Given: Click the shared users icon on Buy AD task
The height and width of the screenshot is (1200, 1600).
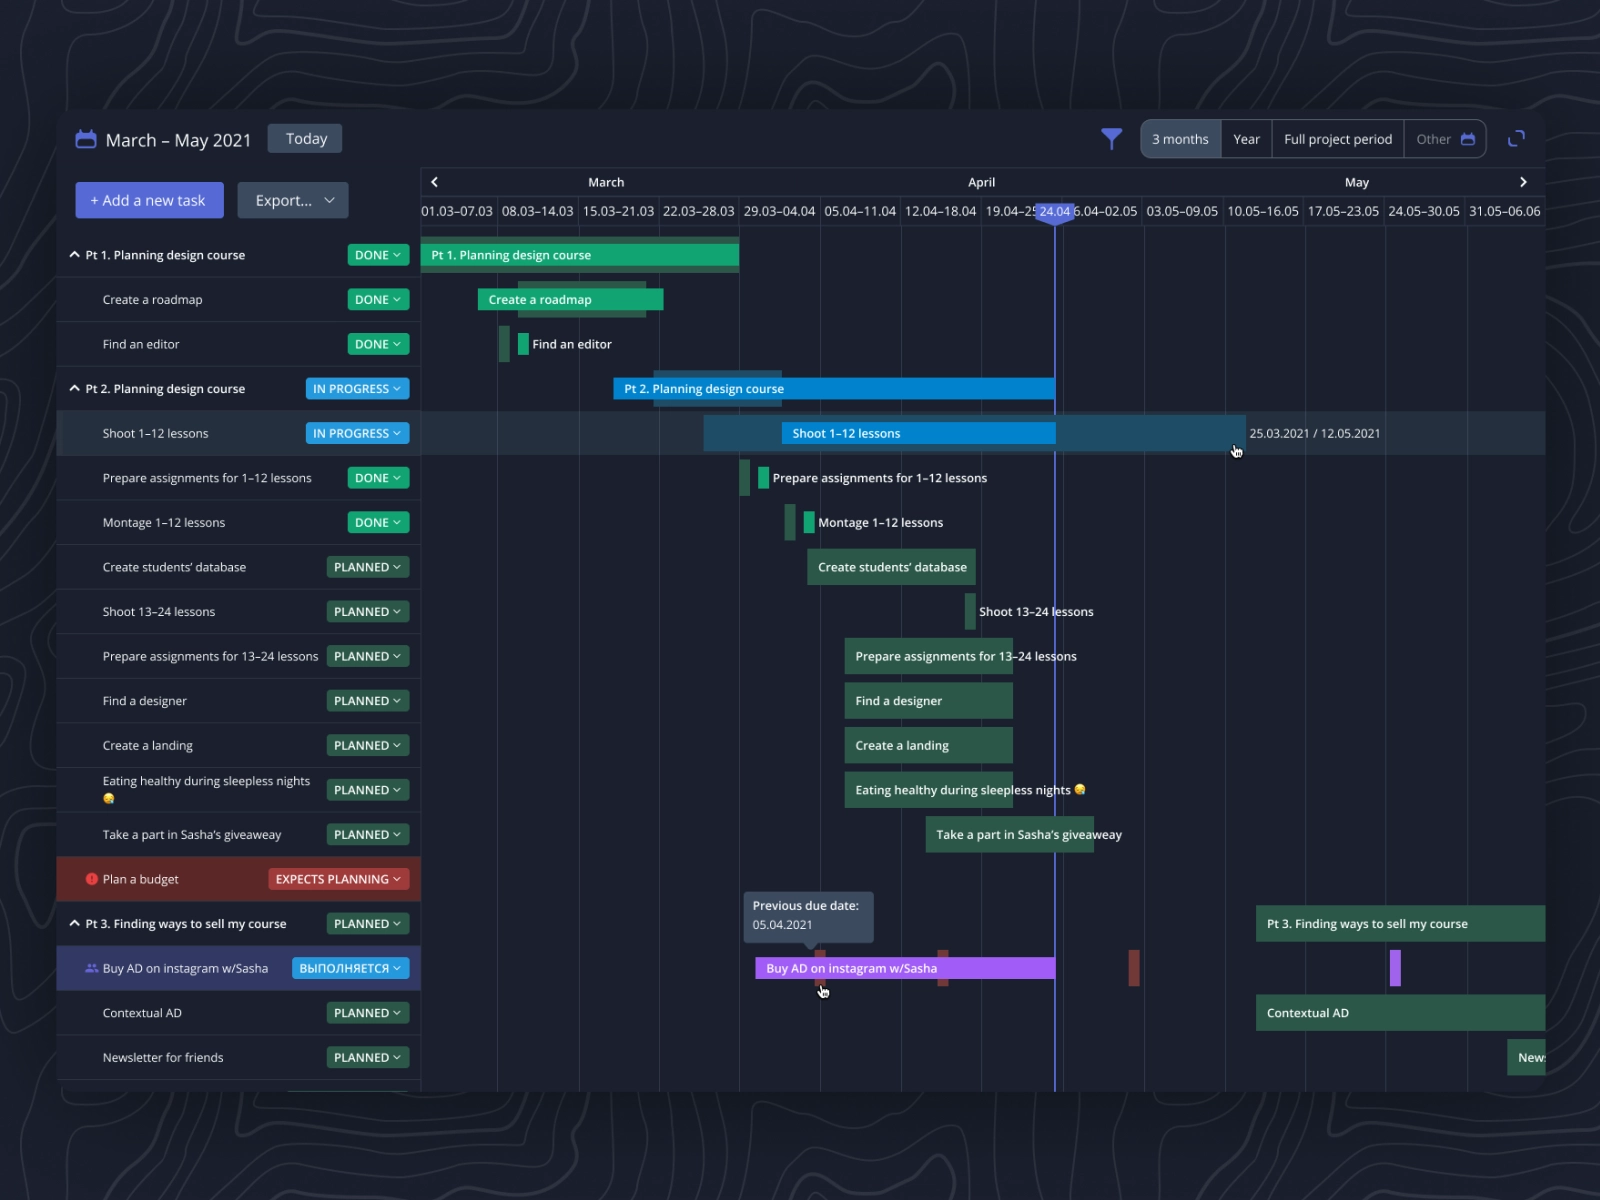Looking at the screenshot, I should pos(92,968).
